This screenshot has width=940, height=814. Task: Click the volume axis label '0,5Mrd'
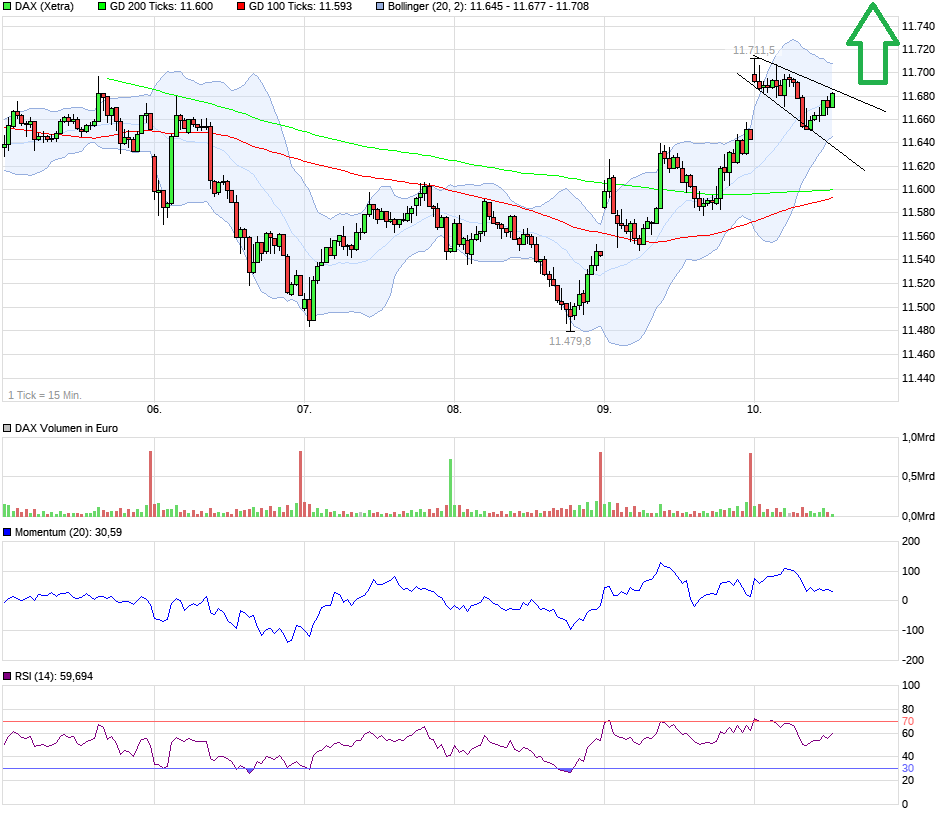pos(918,477)
